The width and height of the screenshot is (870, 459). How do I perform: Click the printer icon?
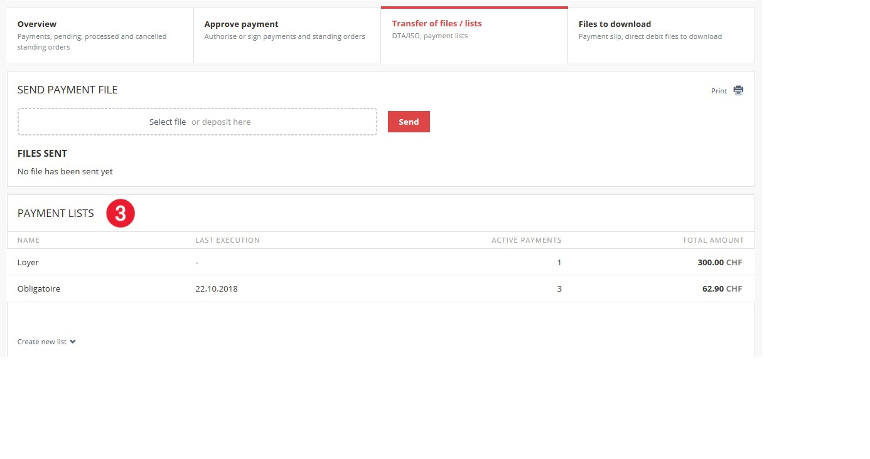[x=738, y=90]
